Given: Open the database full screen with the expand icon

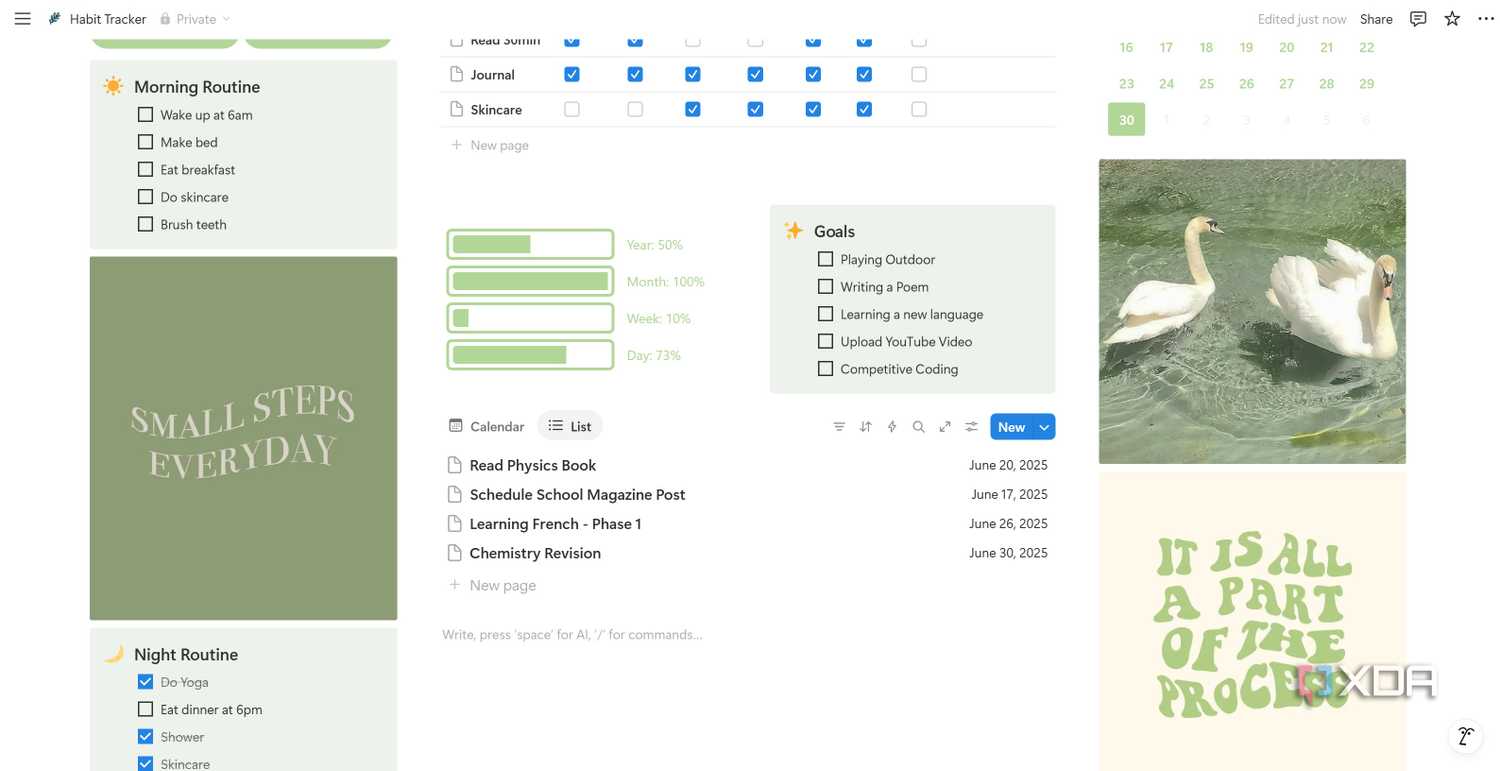Looking at the screenshot, I should 945,427.
